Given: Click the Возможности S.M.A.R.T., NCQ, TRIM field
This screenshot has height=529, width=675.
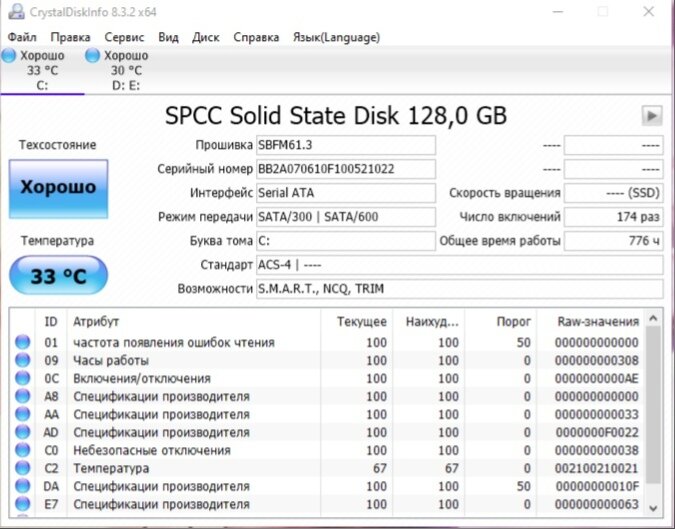Looking at the screenshot, I should (459, 288).
